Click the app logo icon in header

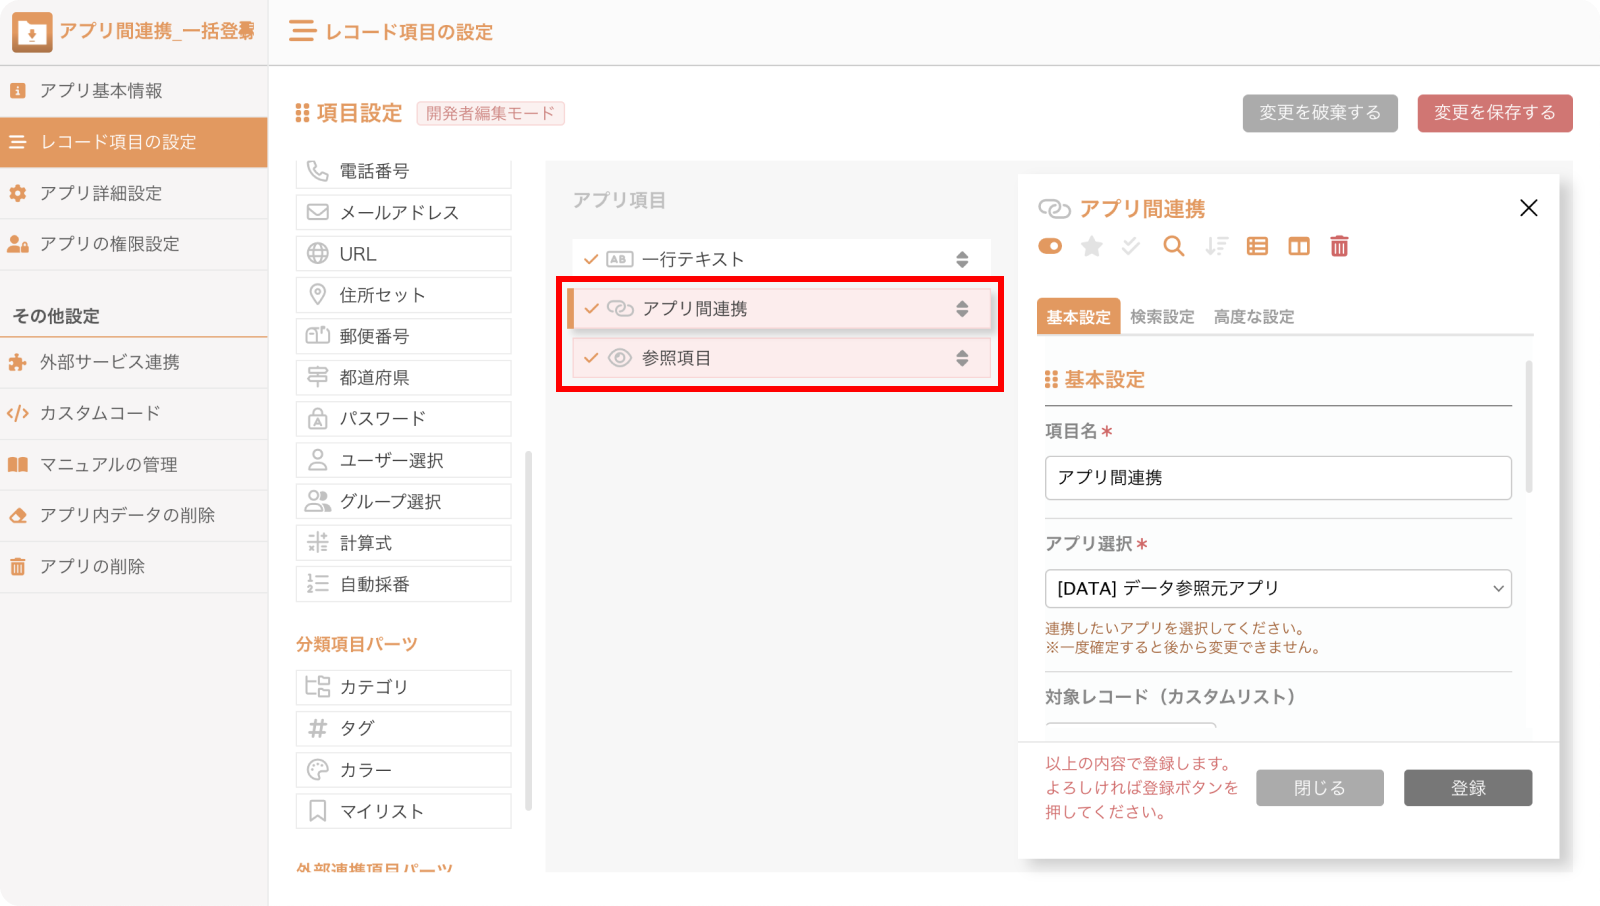[32, 32]
